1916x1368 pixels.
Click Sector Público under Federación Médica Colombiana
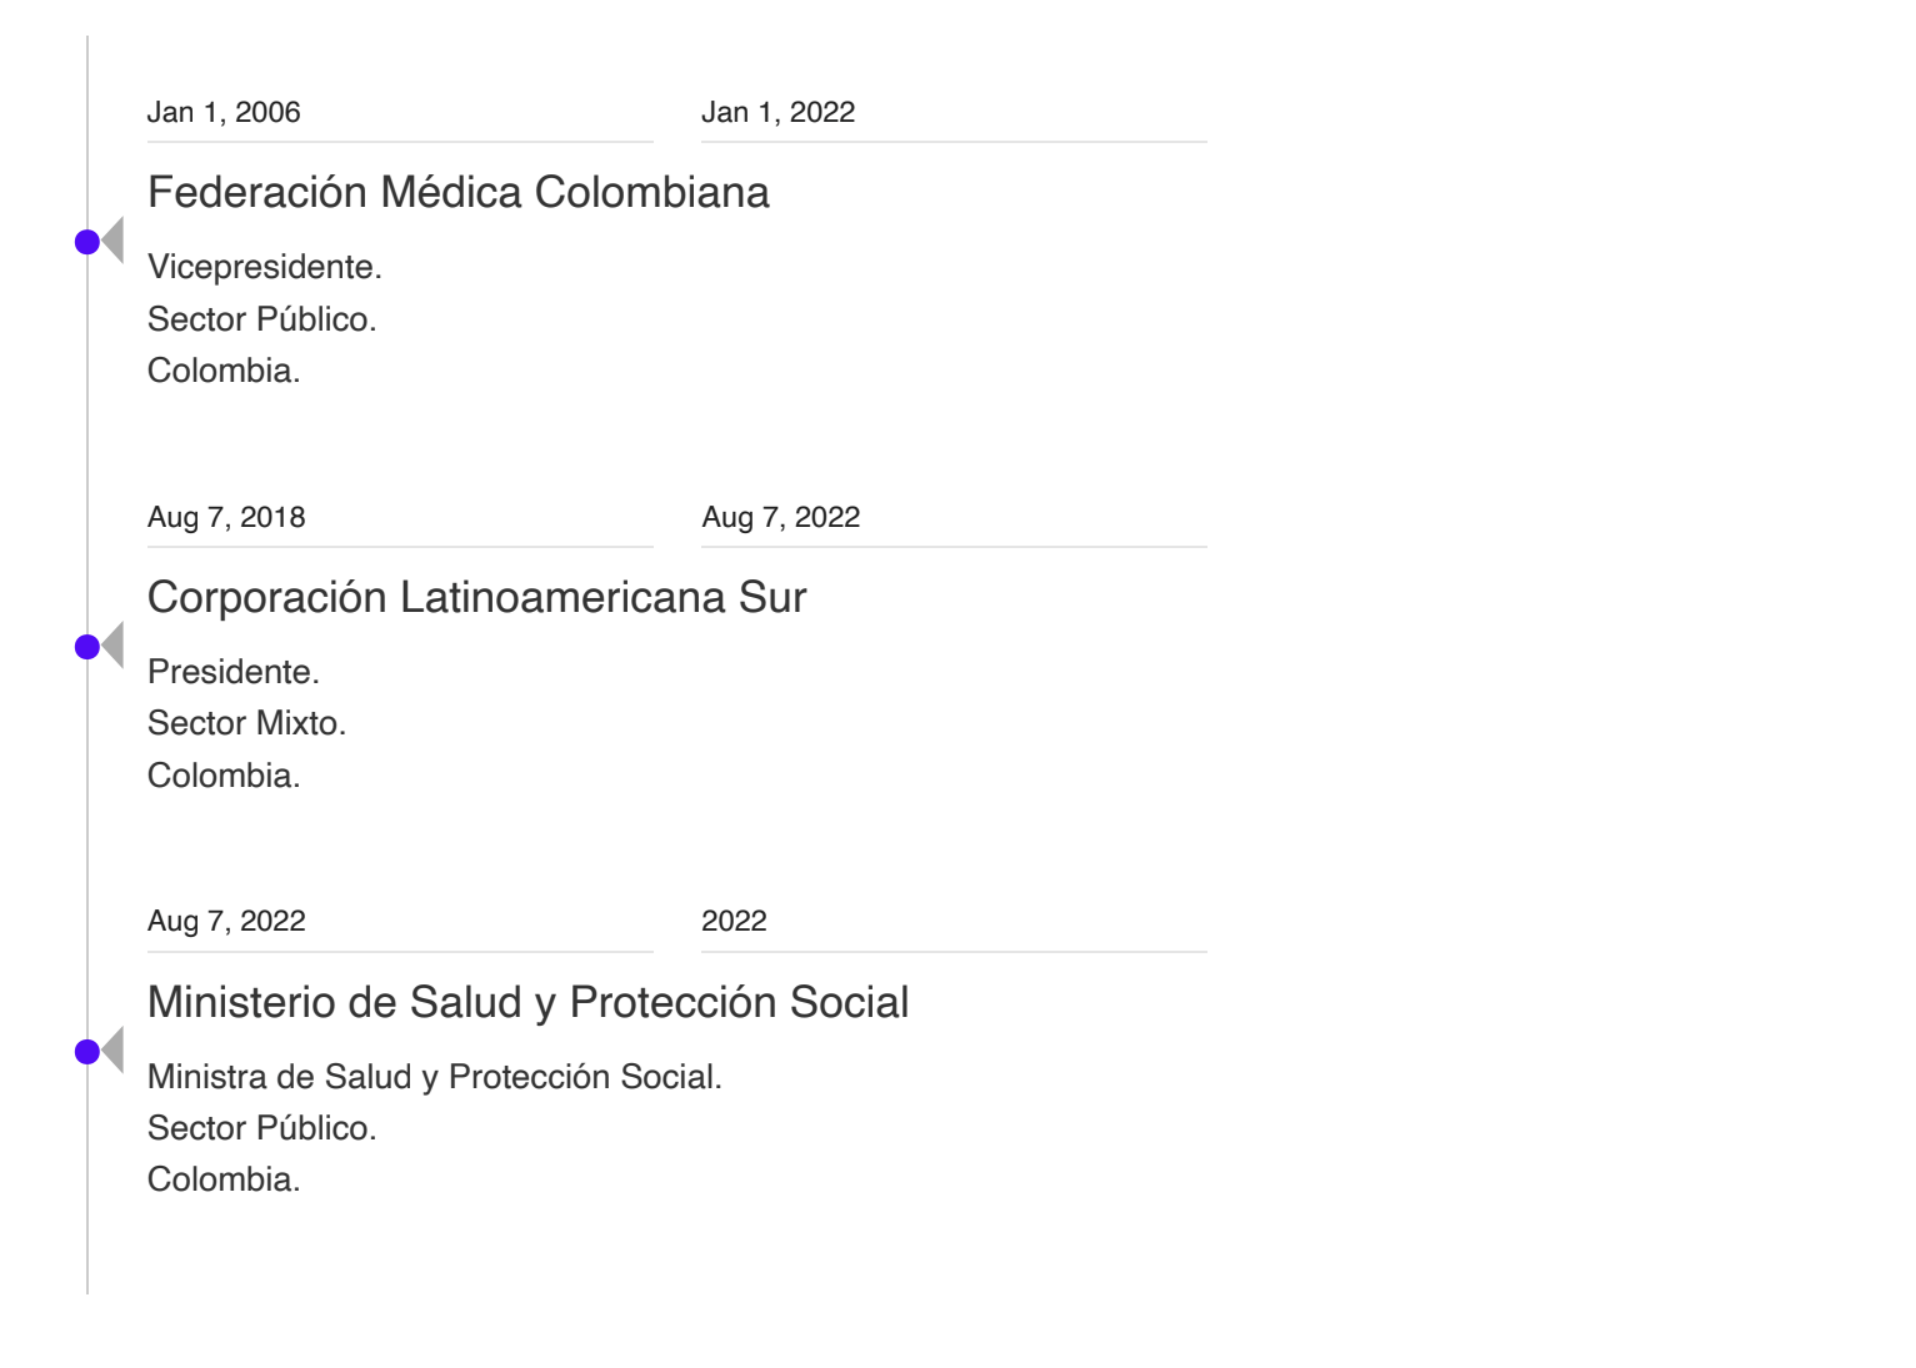click(x=262, y=319)
